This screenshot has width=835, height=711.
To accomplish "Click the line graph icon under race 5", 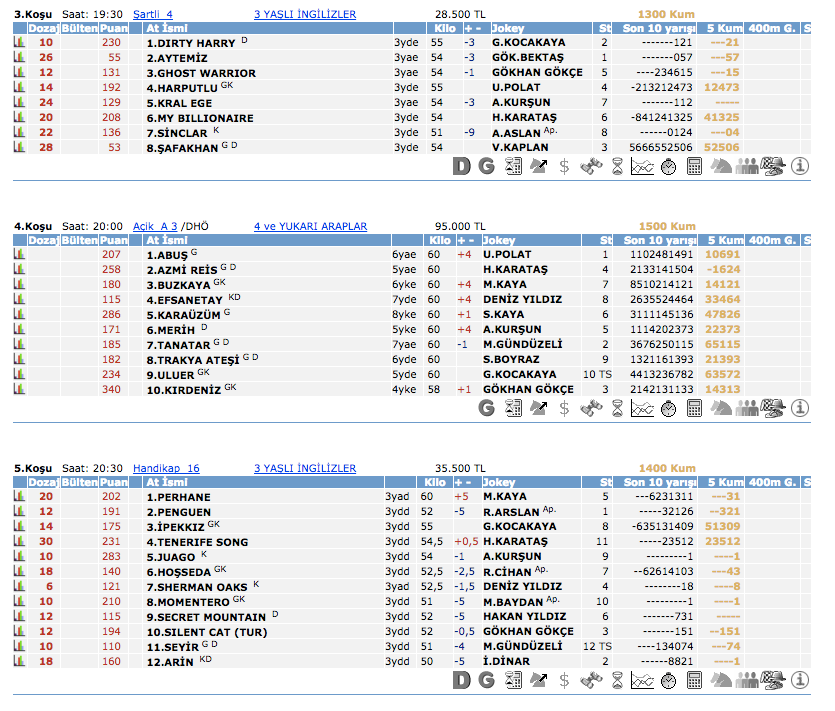I will point(643,680).
